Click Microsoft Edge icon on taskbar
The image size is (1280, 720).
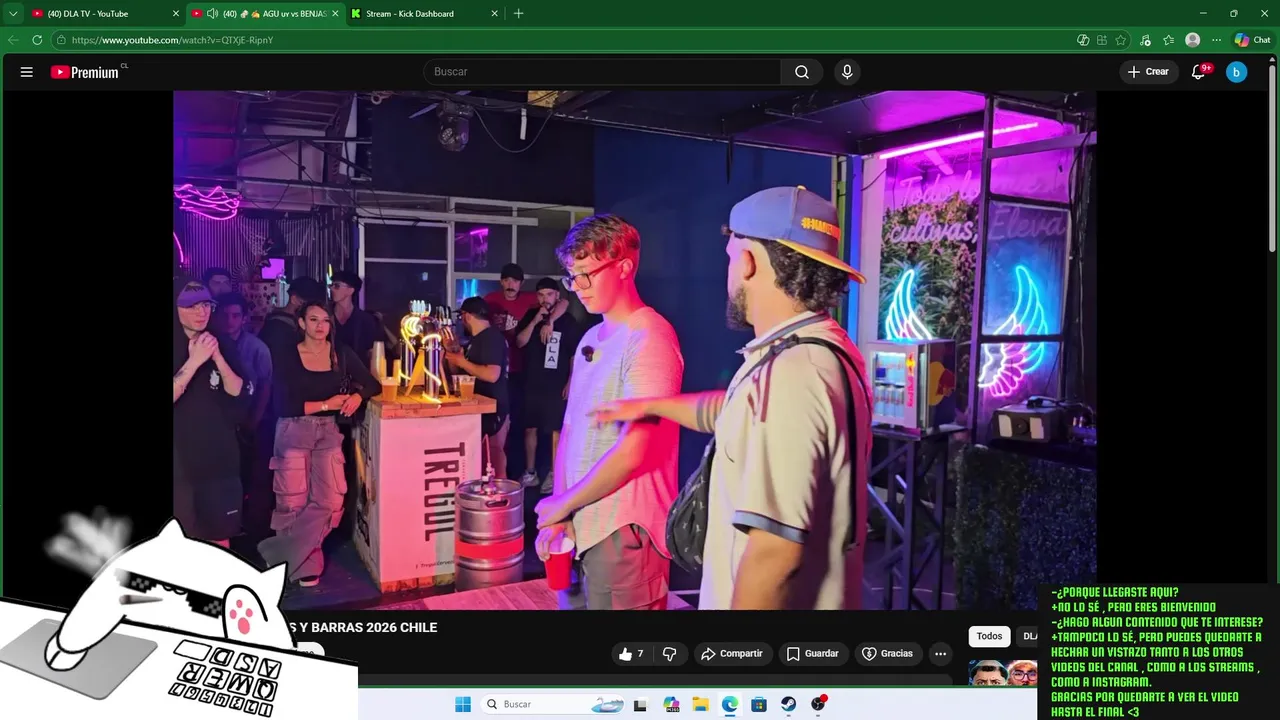(730, 704)
